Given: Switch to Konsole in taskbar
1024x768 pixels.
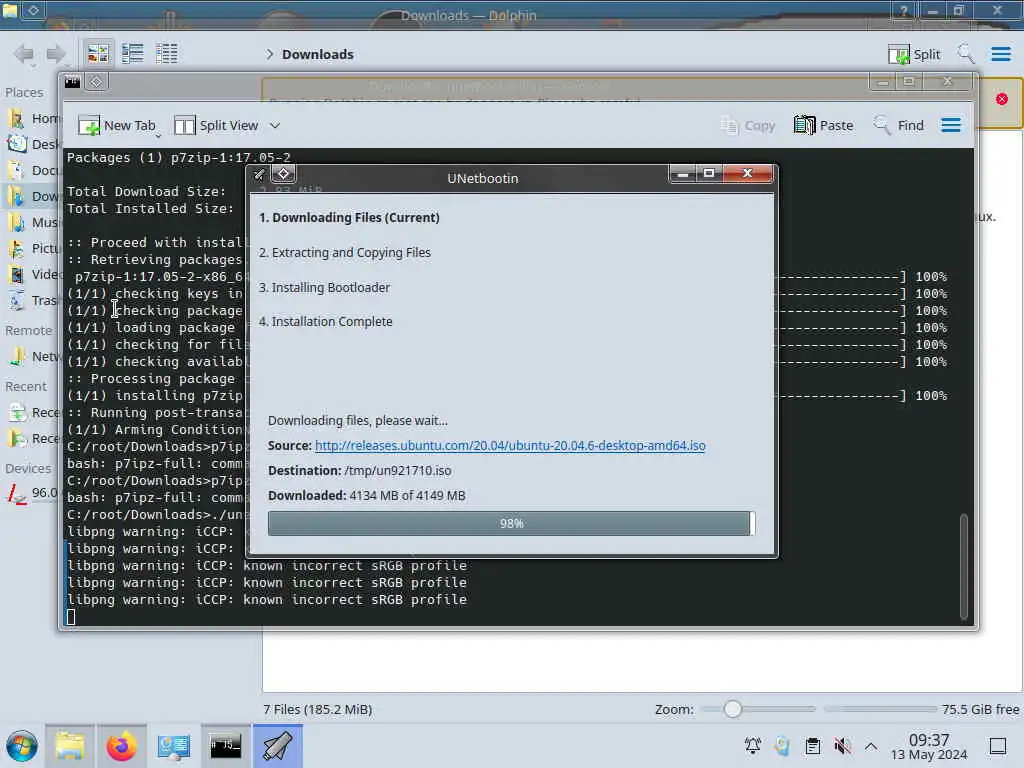Looking at the screenshot, I should pos(225,746).
